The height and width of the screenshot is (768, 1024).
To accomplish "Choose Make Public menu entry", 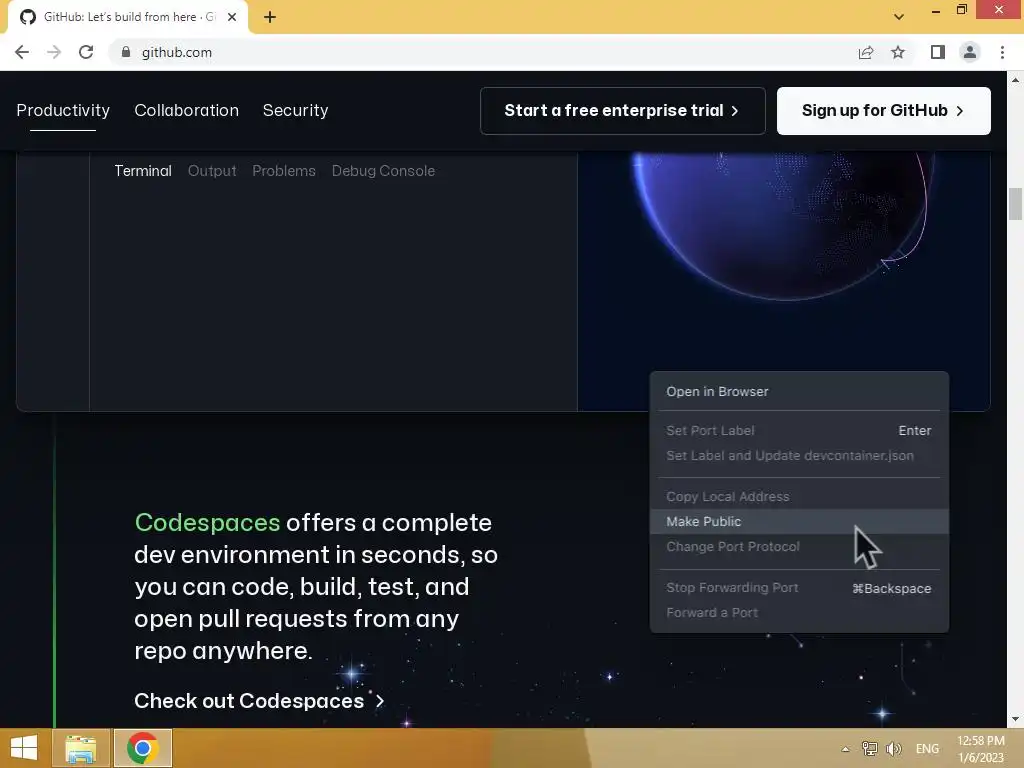I will tap(799, 522).
